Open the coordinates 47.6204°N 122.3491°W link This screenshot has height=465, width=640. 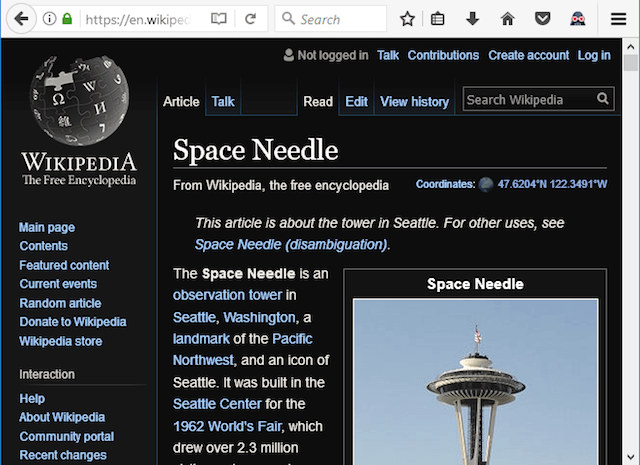(552, 185)
